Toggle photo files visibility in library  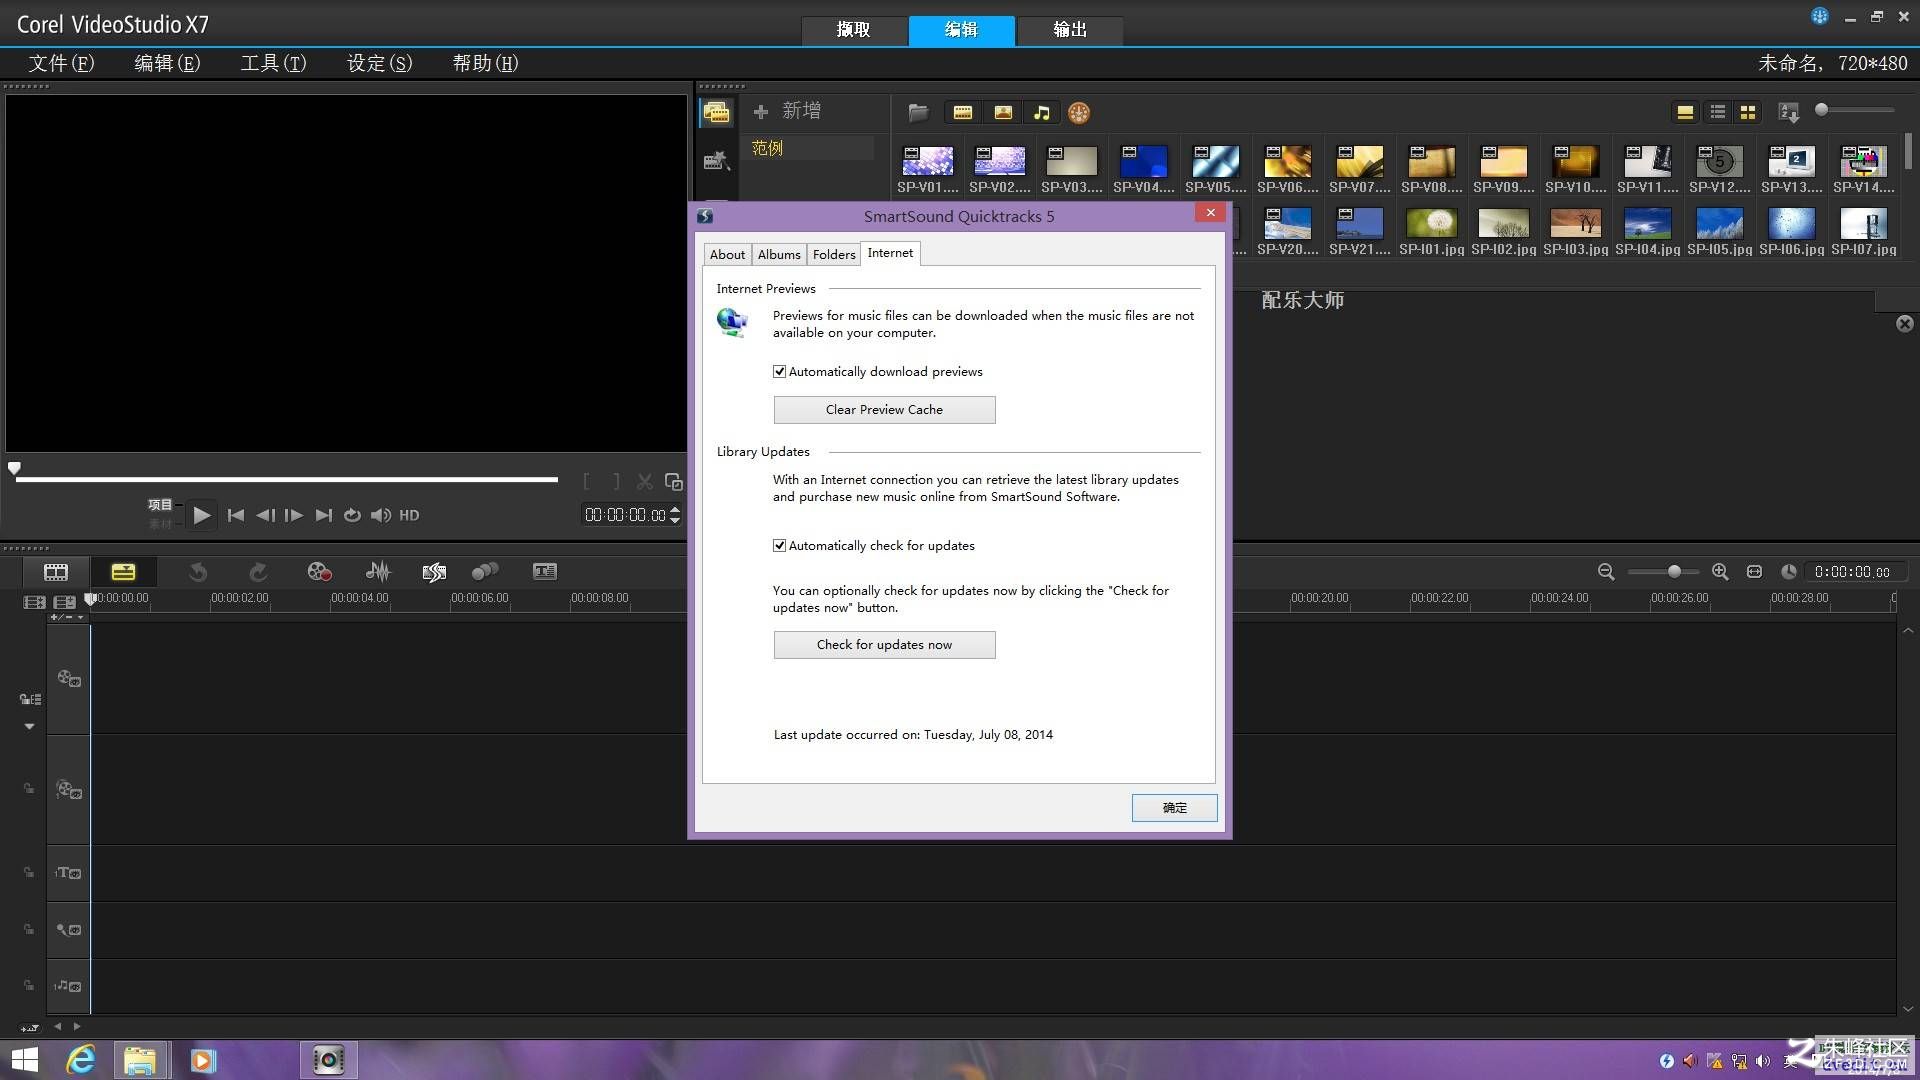click(x=1003, y=113)
